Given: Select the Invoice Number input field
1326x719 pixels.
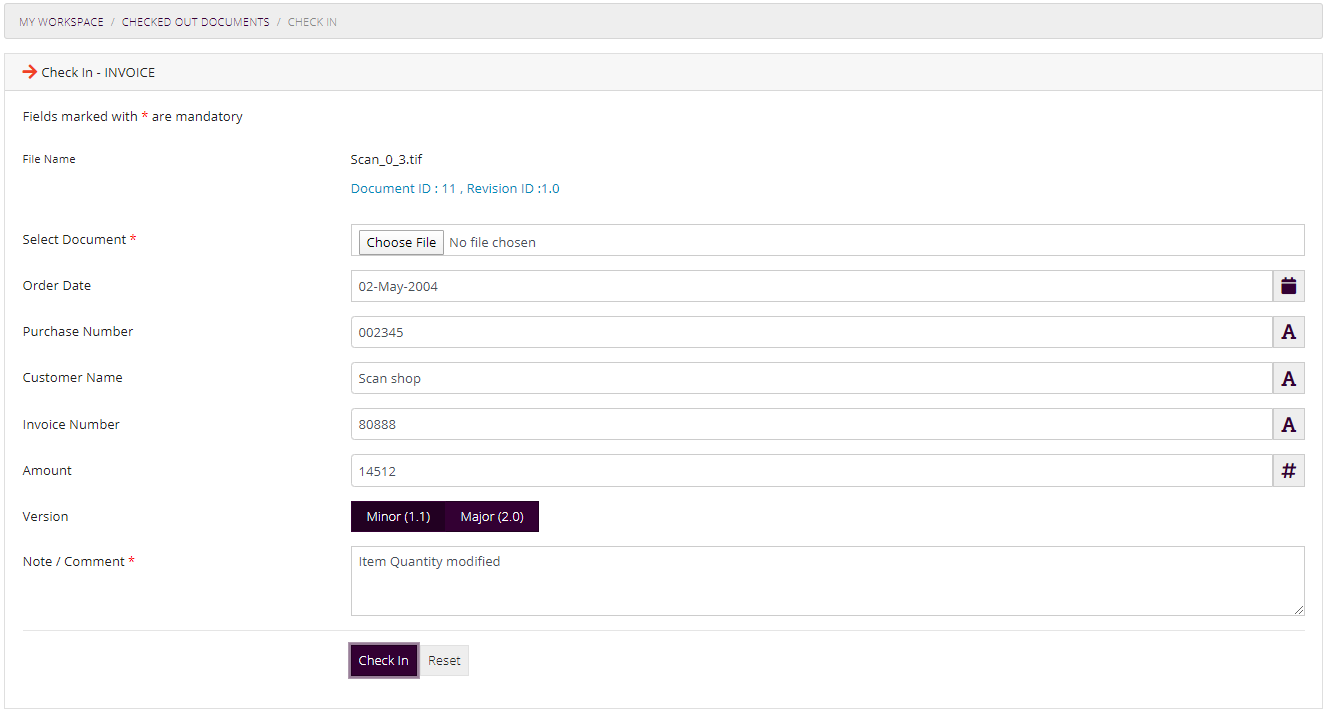Looking at the screenshot, I should [810, 424].
